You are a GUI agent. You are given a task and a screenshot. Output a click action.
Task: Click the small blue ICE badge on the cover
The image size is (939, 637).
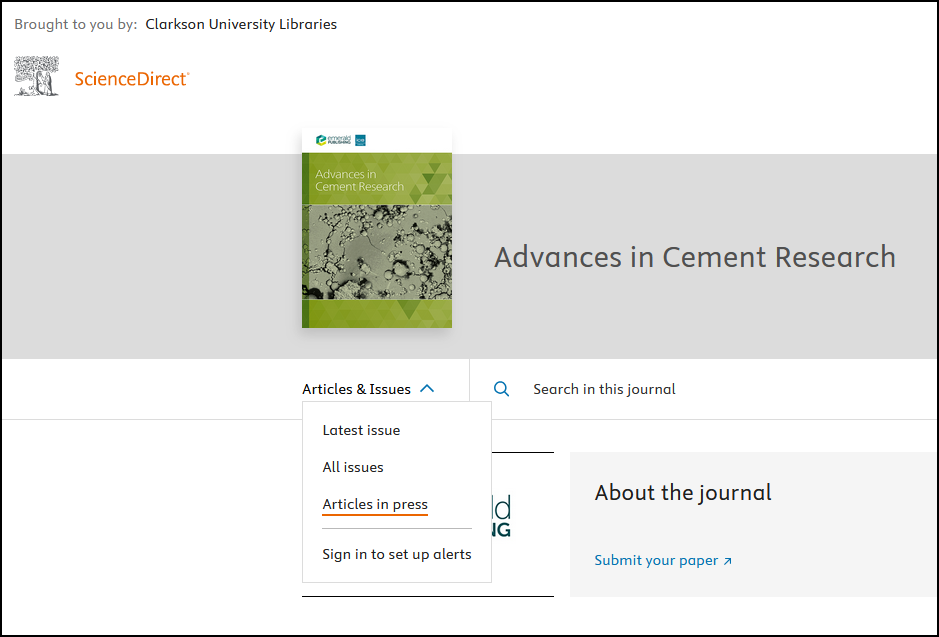tap(360, 140)
